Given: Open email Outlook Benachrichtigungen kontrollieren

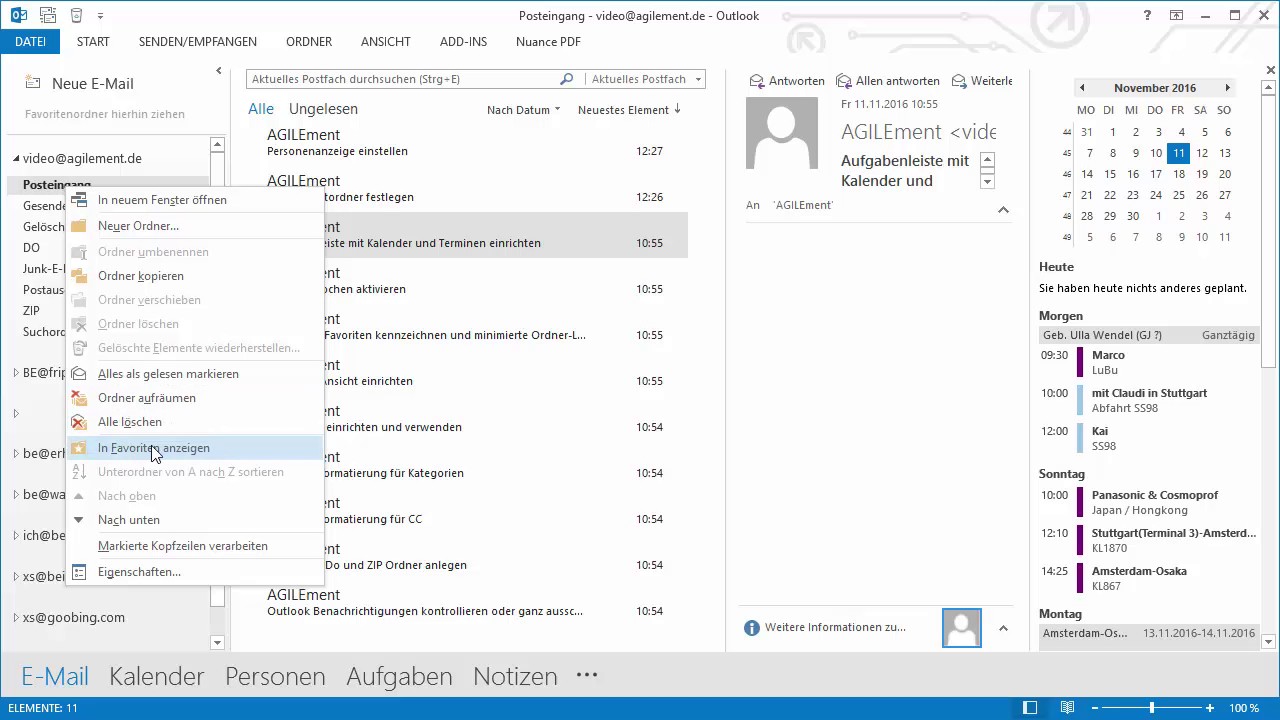Looking at the screenshot, I should 467,603.
